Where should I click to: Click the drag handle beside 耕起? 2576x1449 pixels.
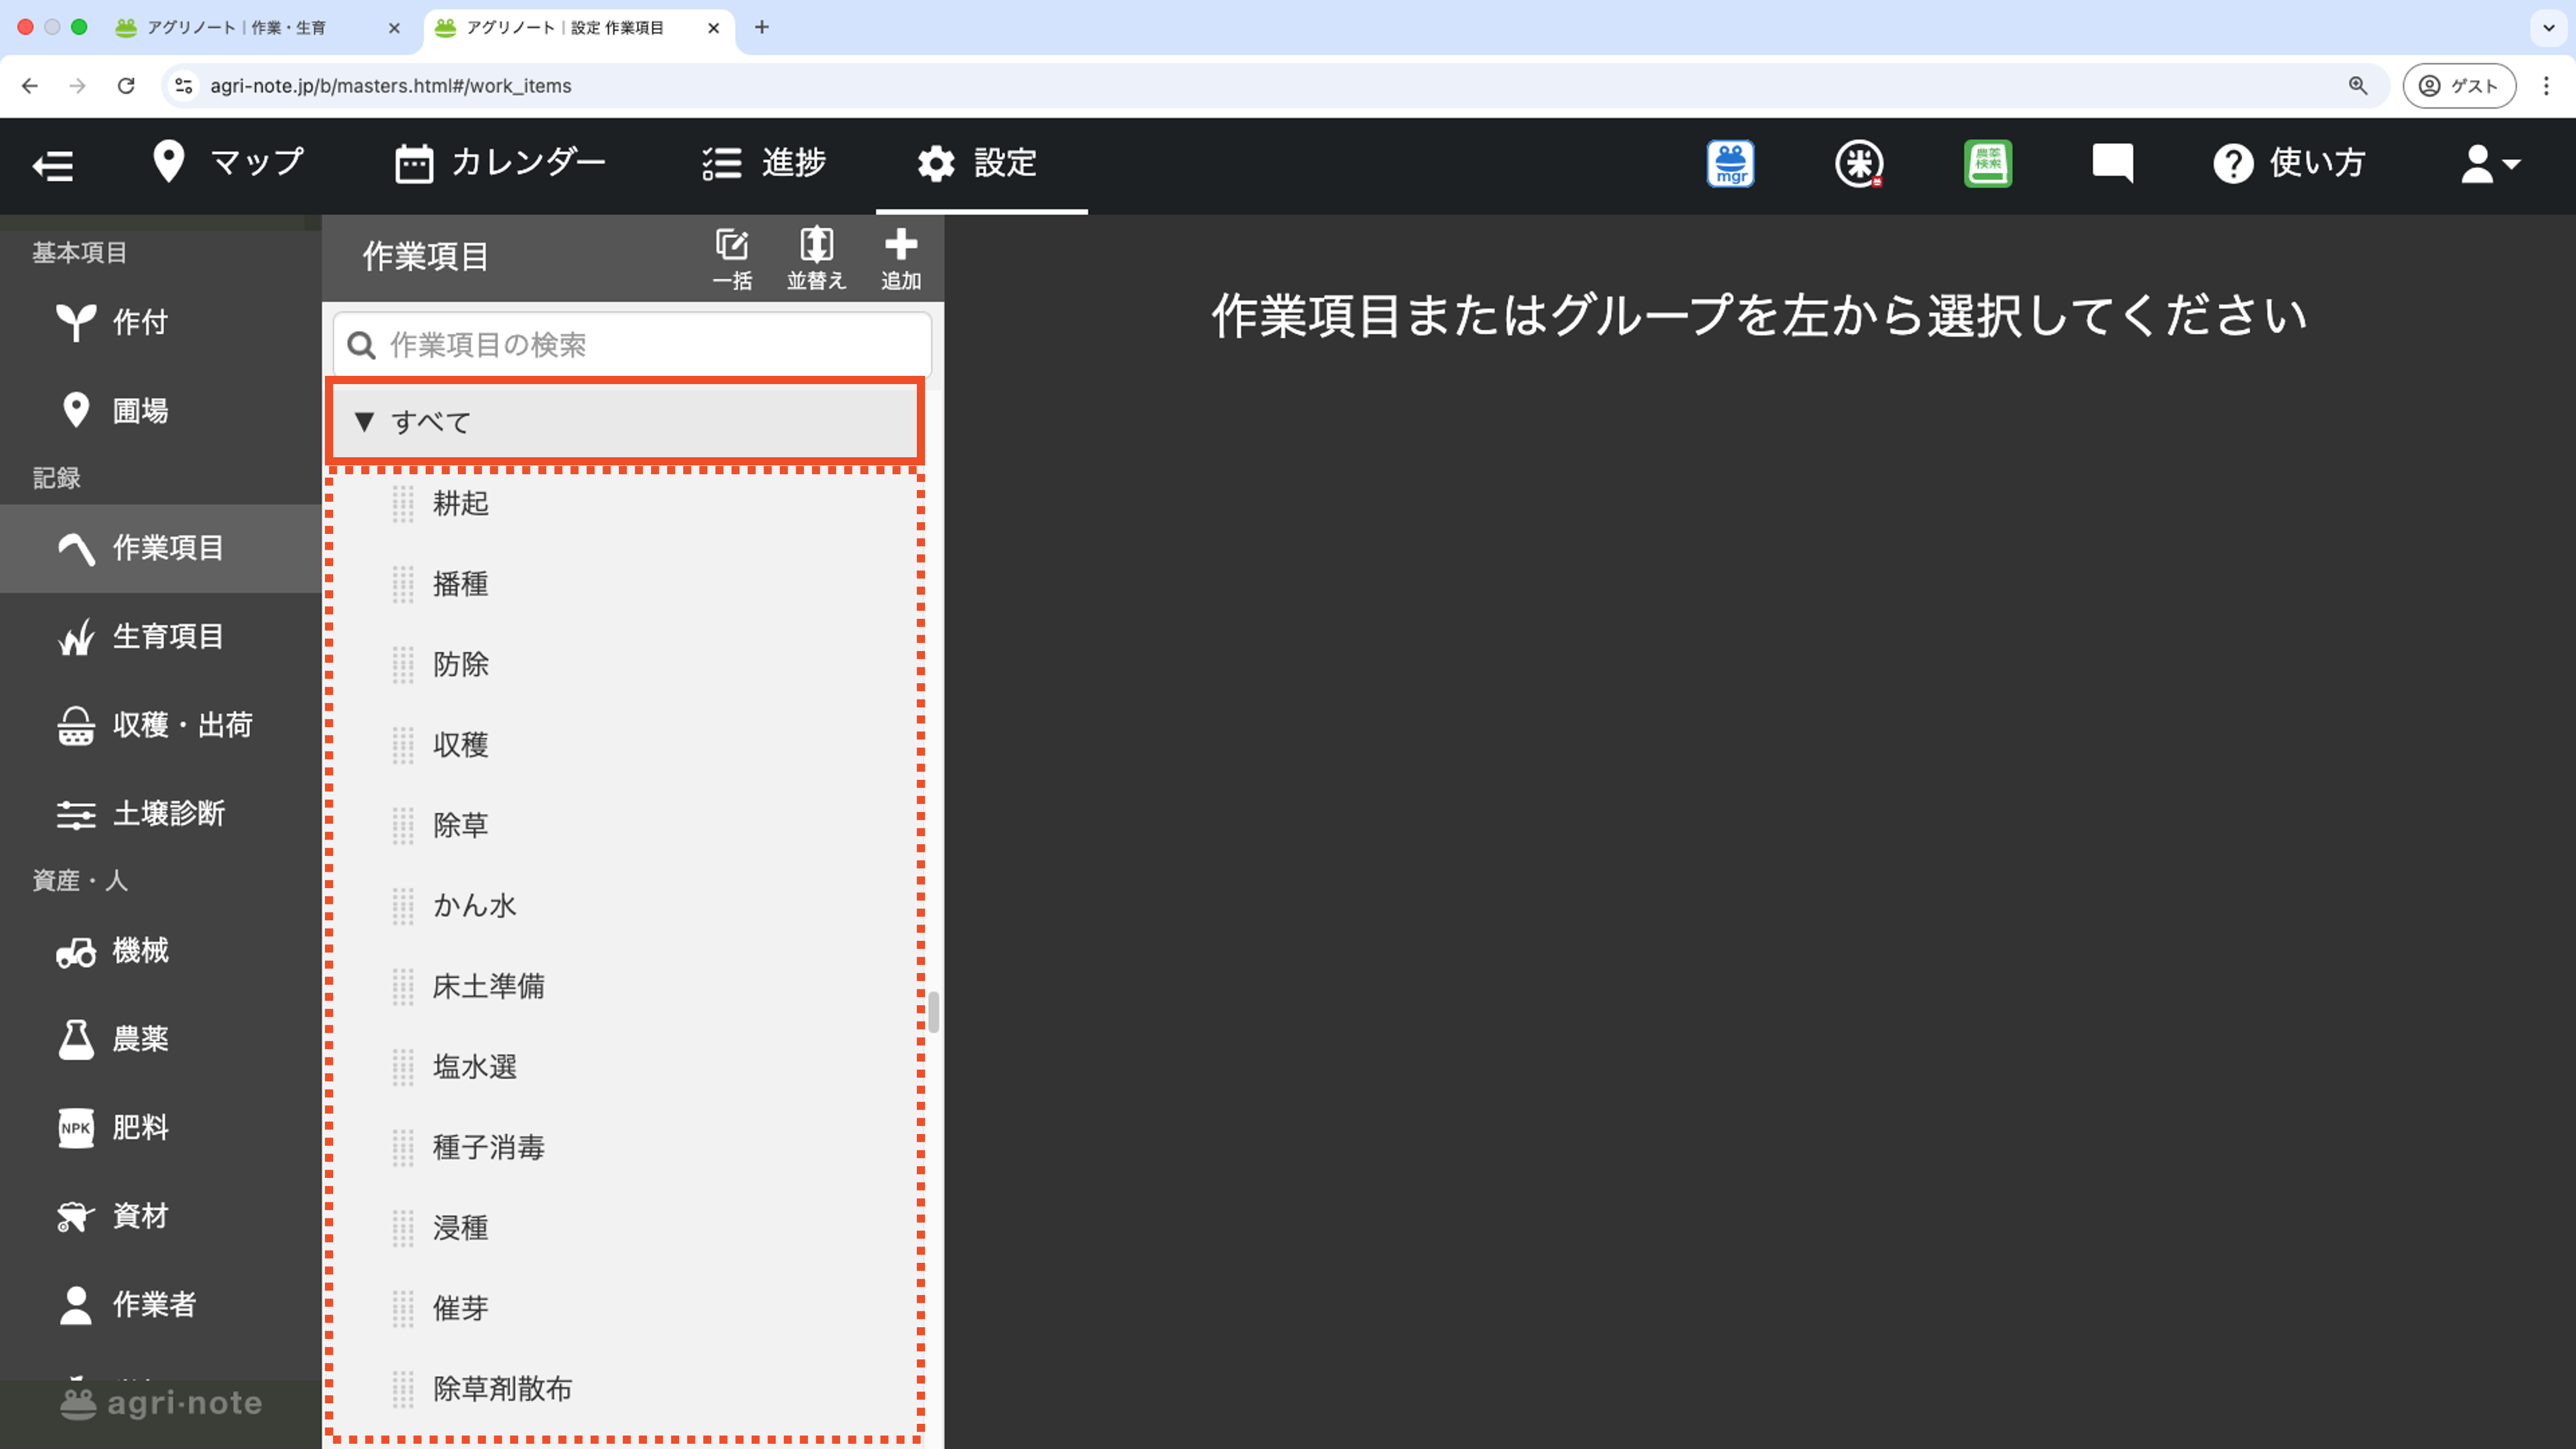point(403,504)
